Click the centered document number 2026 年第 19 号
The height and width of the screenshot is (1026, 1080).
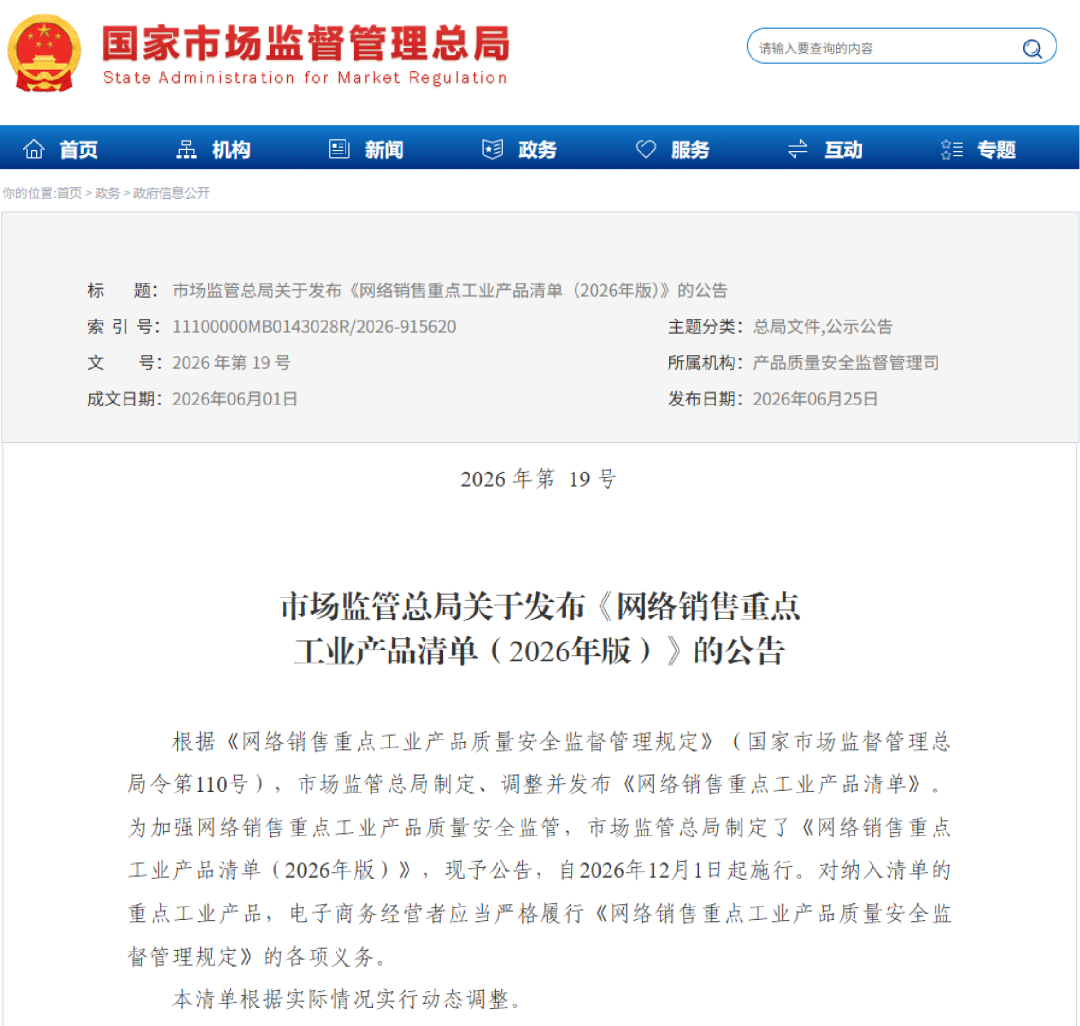pyautogui.click(x=539, y=479)
